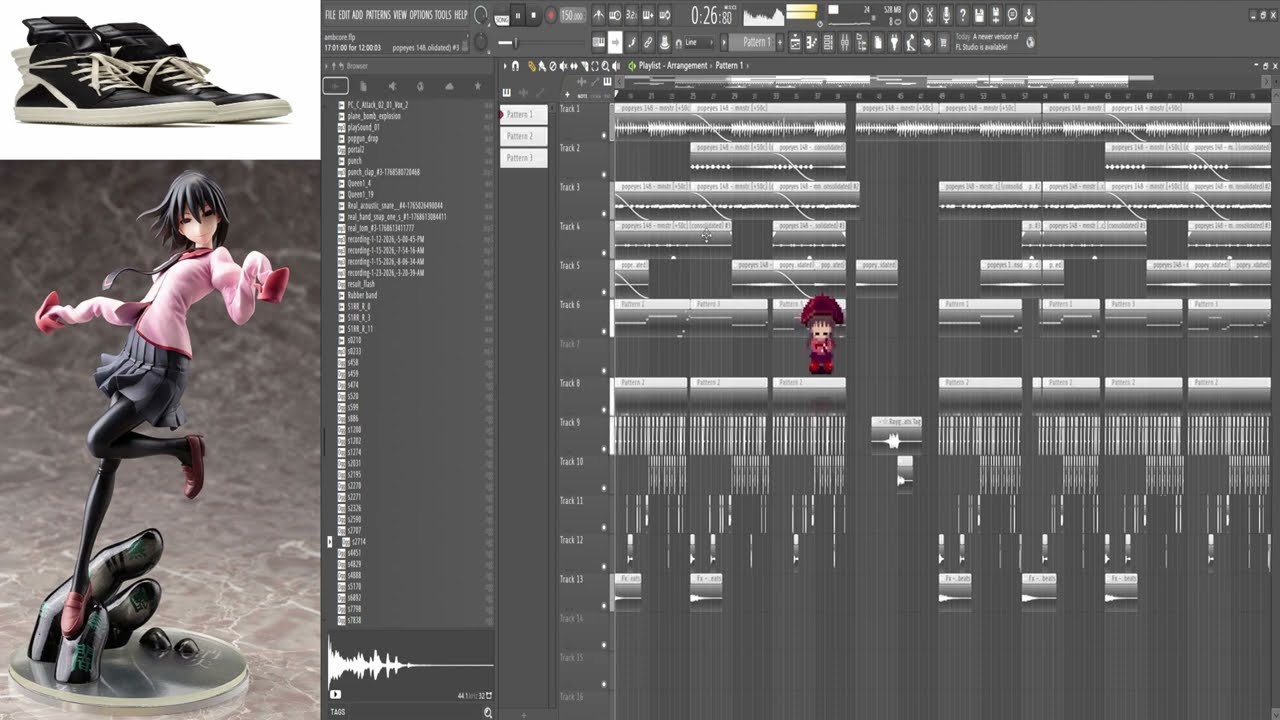Open the playlist options menu arrow
Viewport: 1280px width, 720px height.
coord(505,66)
